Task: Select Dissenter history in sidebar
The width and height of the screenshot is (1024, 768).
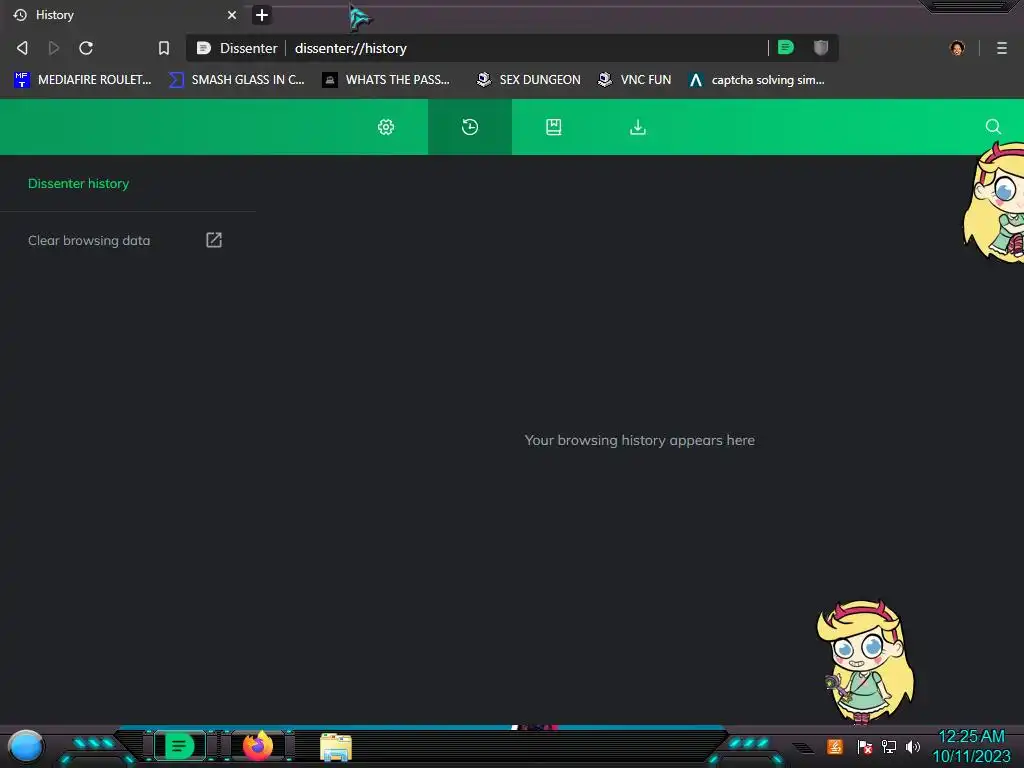Action: click(78, 184)
